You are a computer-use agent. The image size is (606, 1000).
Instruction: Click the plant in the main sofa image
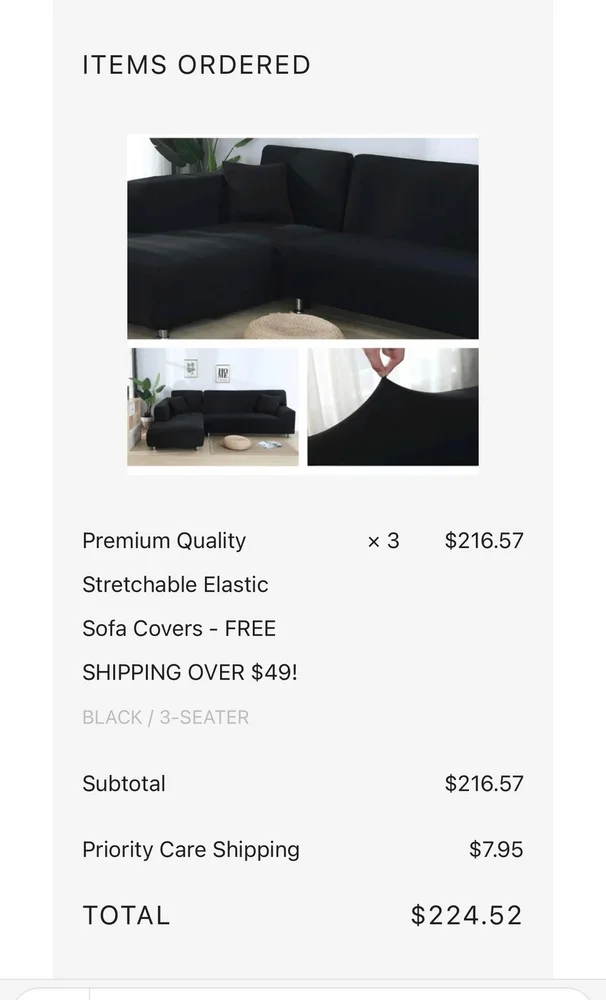198,155
